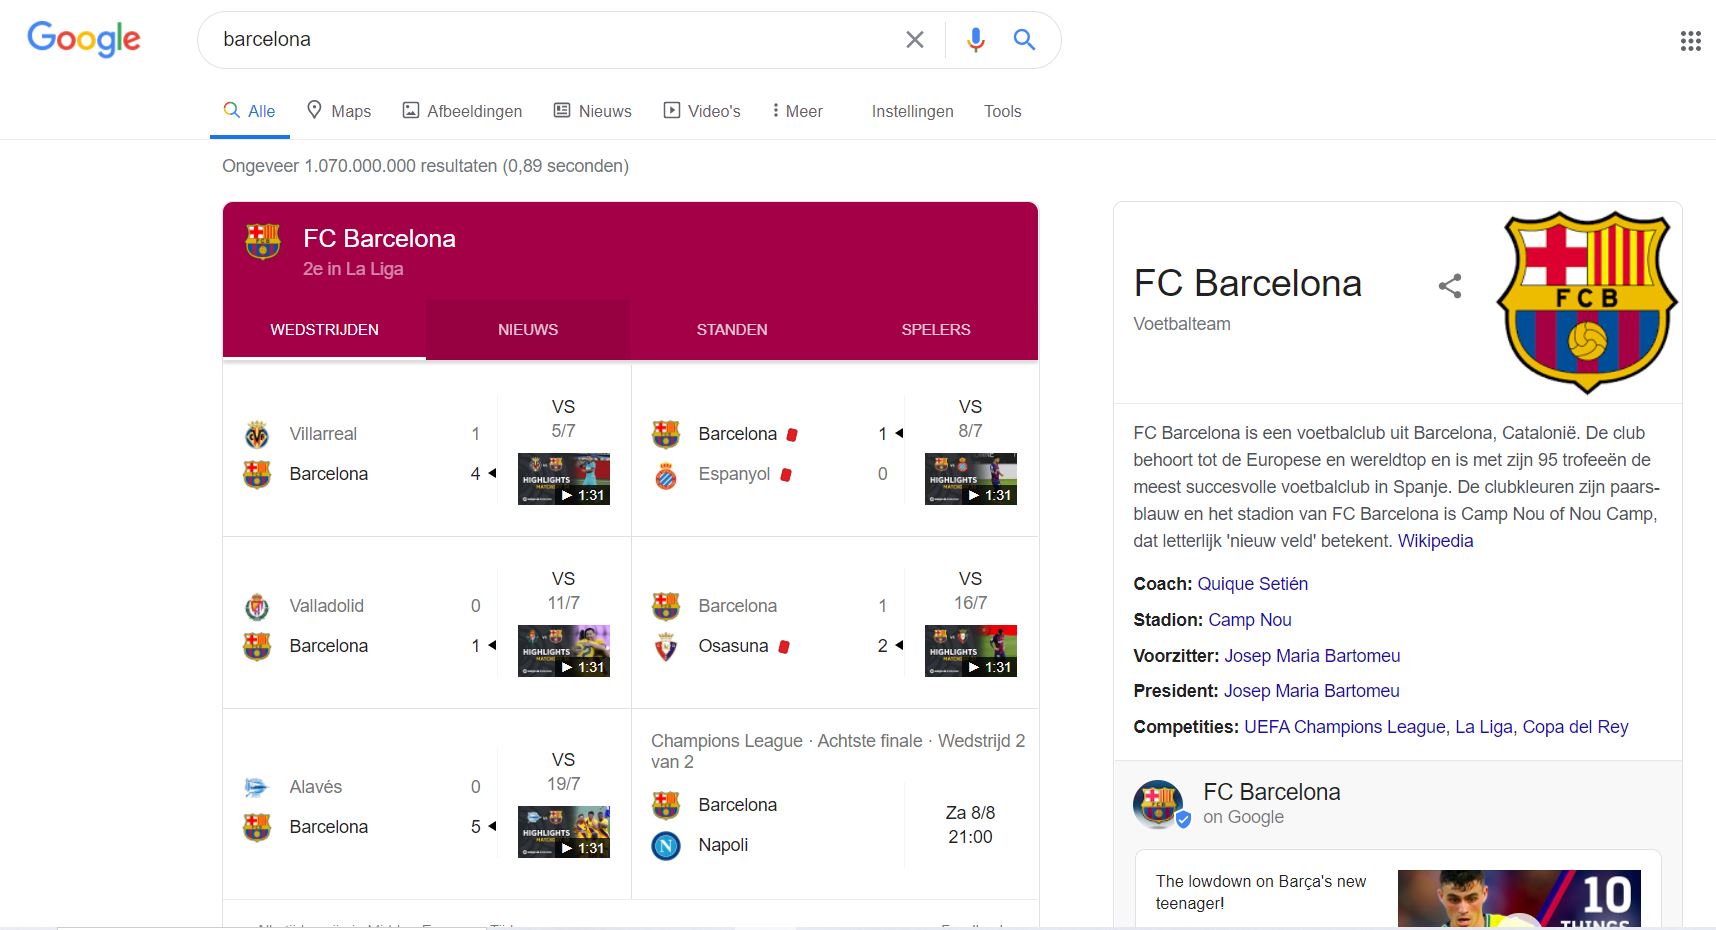Switch to the Afbeeldingen tab
The width and height of the screenshot is (1716, 930).
462,111
